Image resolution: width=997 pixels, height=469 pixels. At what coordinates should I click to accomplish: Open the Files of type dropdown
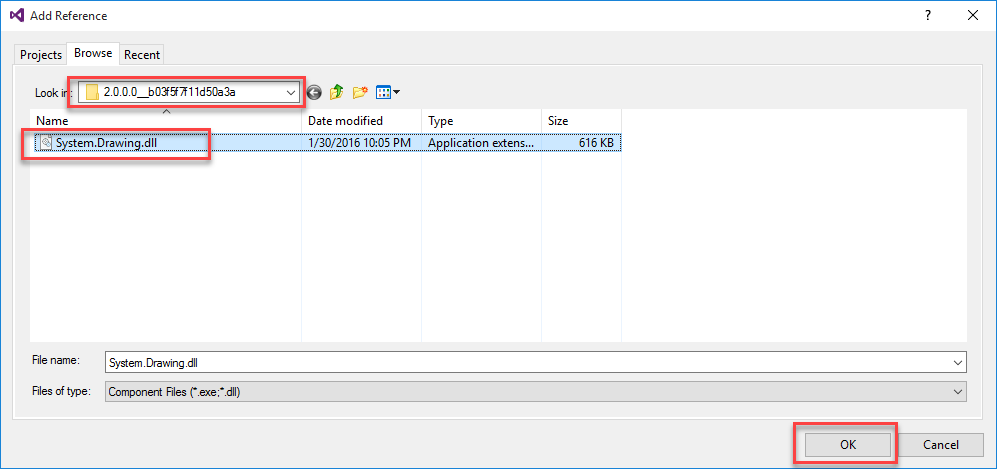click(958, 392)
